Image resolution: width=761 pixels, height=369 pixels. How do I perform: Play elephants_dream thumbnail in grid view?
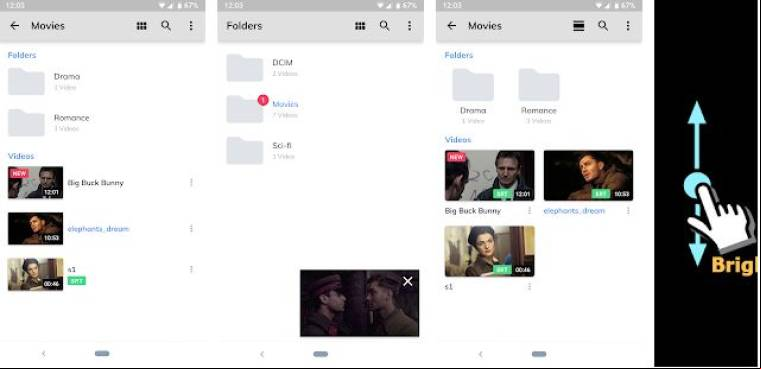click(x=588, y=175)
